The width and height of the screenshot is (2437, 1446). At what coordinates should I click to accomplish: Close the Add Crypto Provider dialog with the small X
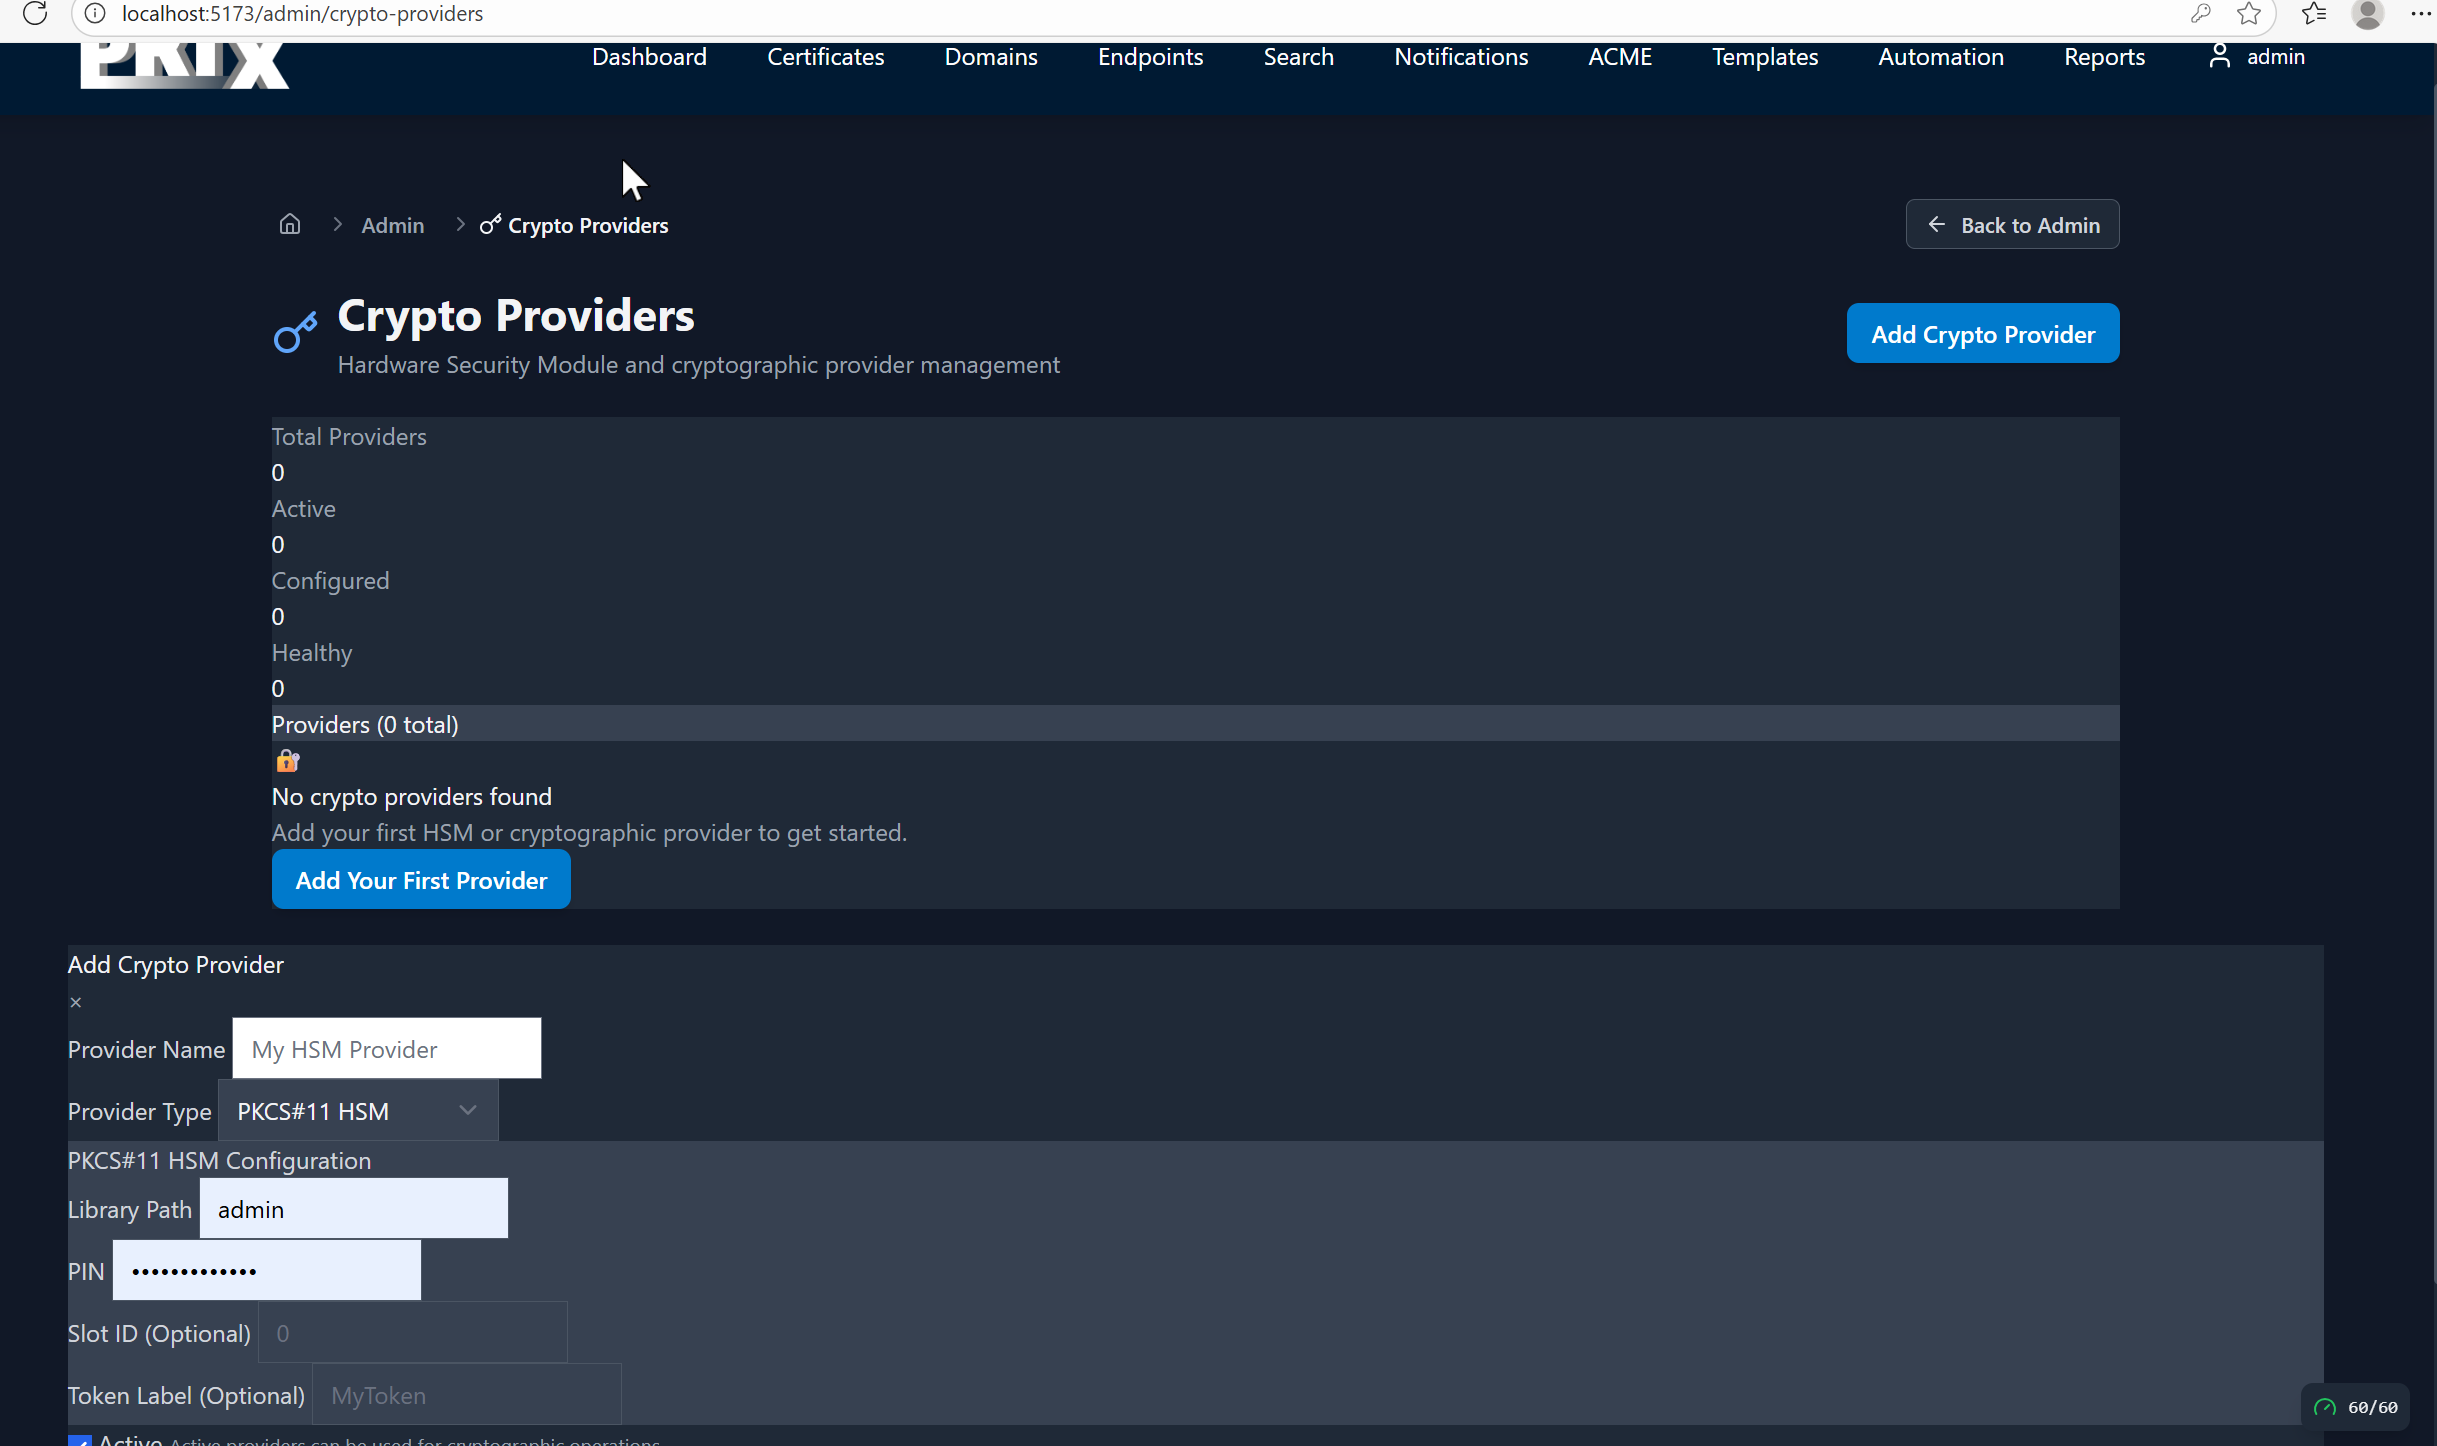[76, 1002]
